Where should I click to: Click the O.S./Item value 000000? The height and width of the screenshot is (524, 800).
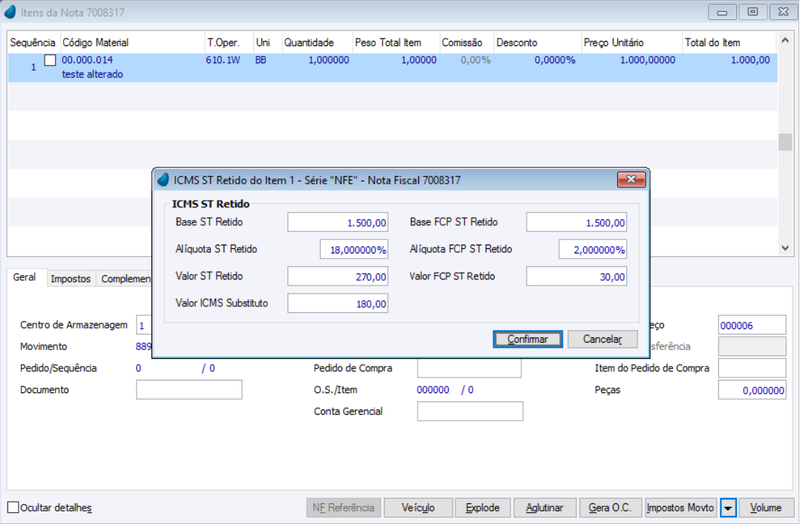pos(433,390)
